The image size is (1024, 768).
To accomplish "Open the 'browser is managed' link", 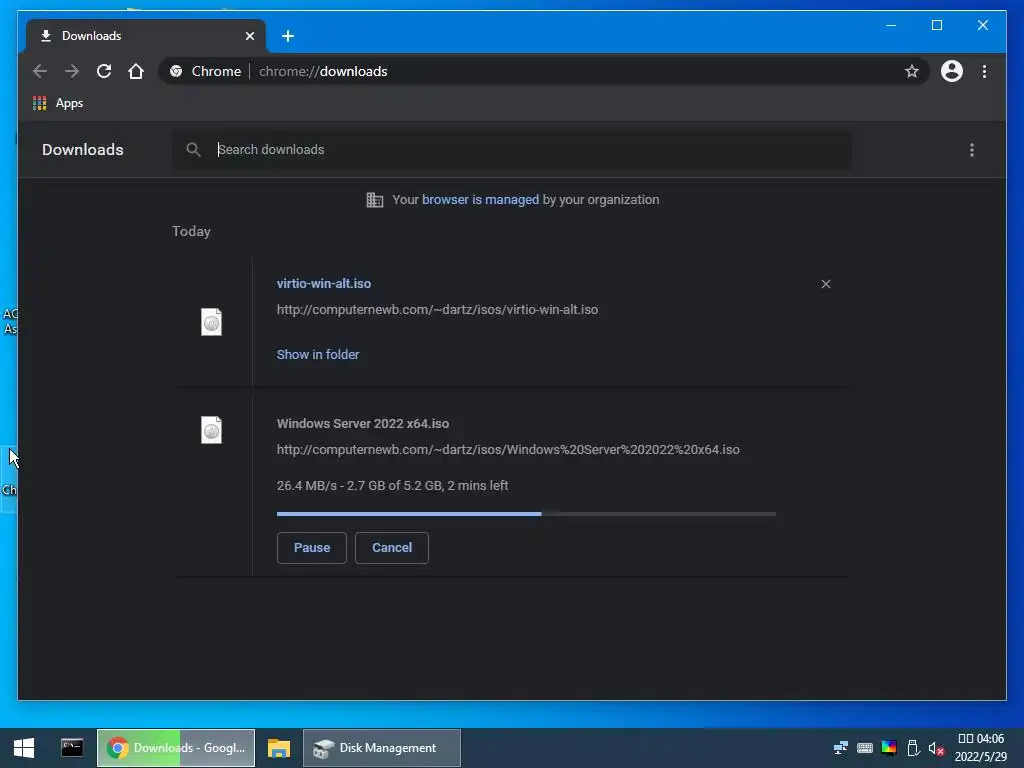I will click(x=480, y=200).
